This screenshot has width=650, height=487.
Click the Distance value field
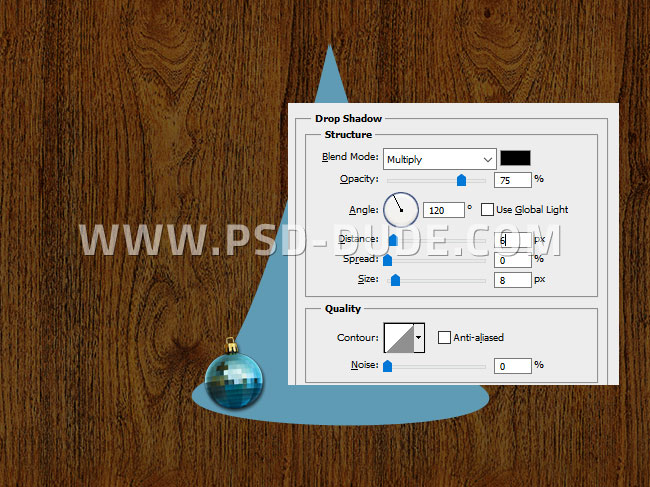click(x=512, y=240)
